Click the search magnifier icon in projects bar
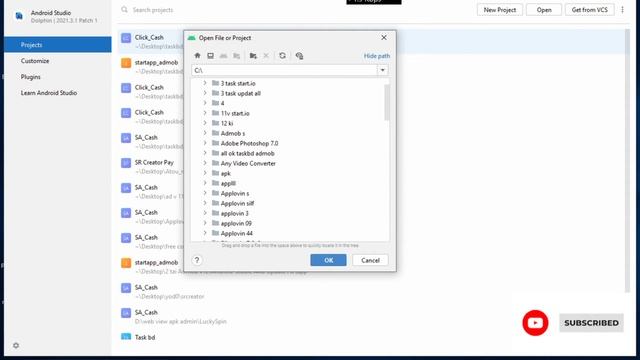Viewport: 640px width, 360px height. pyautogui.click(x=124, y=9)
